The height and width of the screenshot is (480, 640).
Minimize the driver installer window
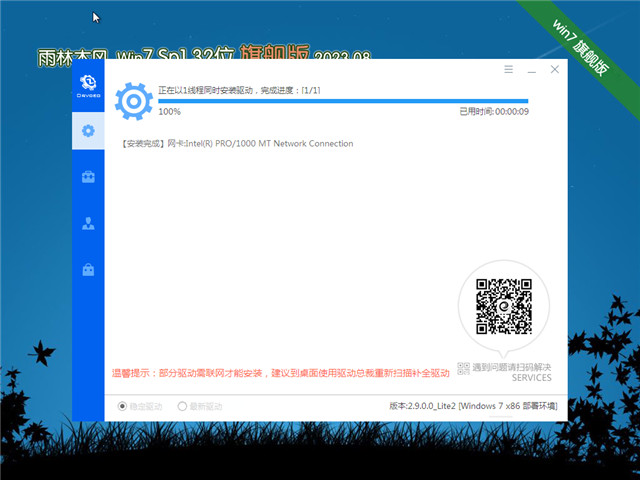[531, 70]
